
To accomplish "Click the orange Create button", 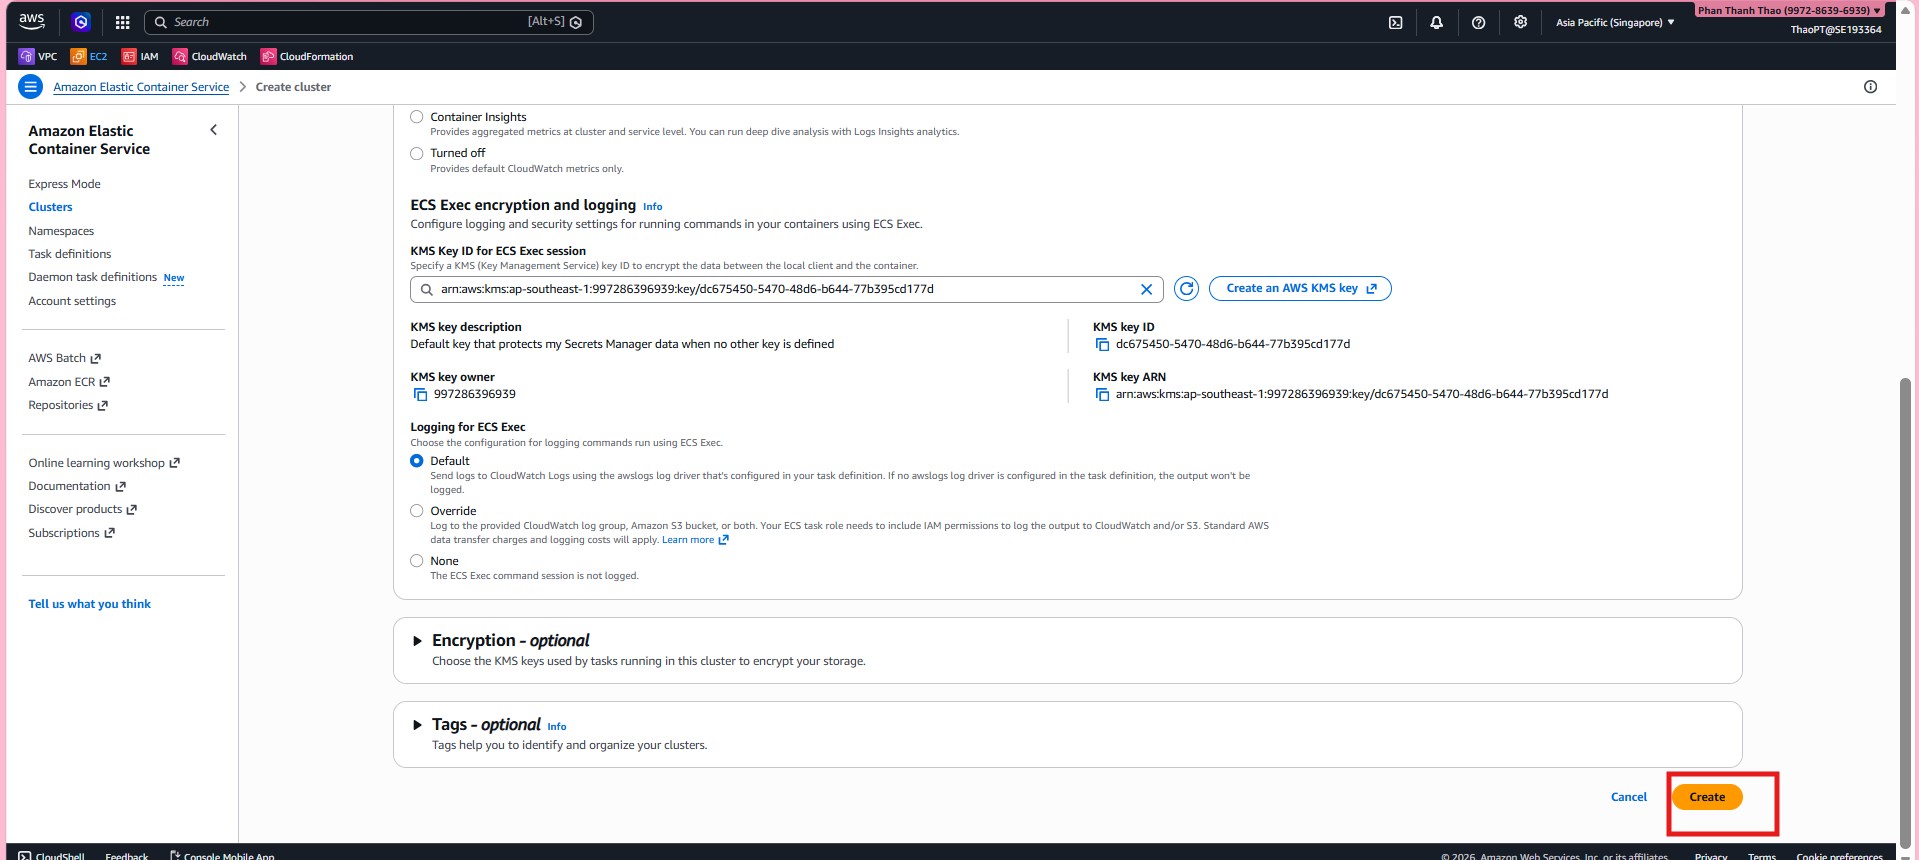I will [x=1706, y=797].
